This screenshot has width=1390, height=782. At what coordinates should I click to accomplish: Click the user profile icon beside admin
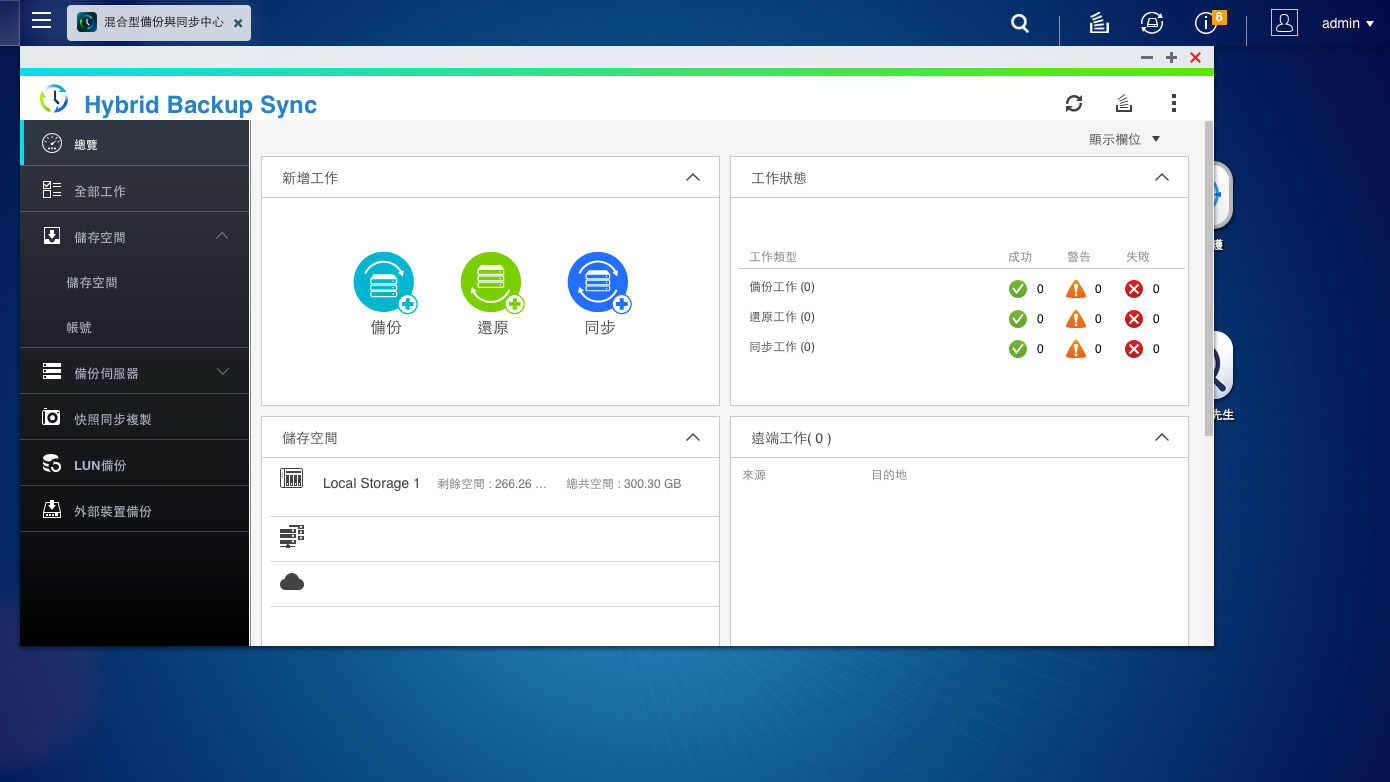click(x=1284, y=23)
